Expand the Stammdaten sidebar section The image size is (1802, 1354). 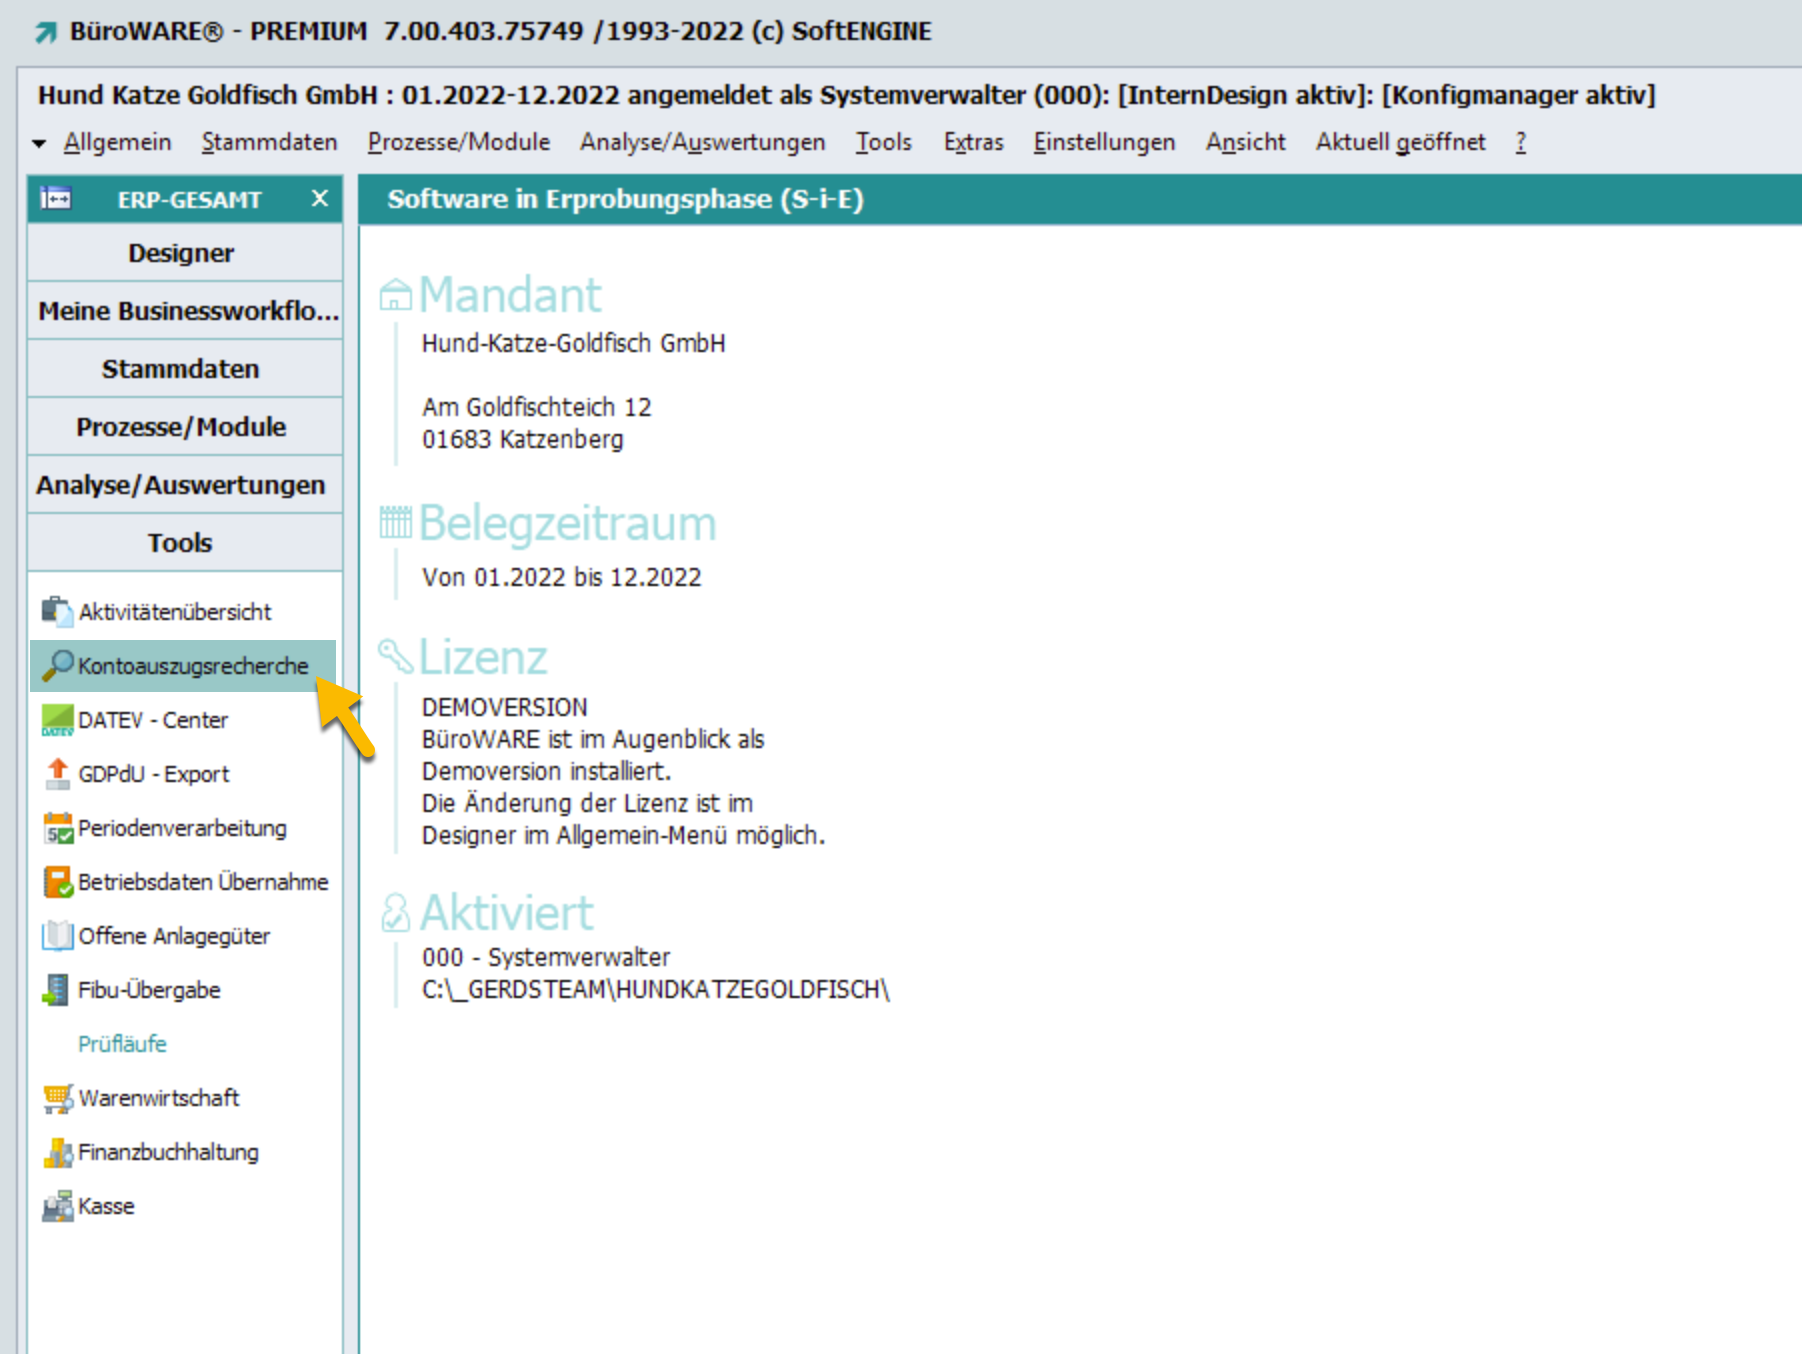pyautogui.click(x=181, y=369)
